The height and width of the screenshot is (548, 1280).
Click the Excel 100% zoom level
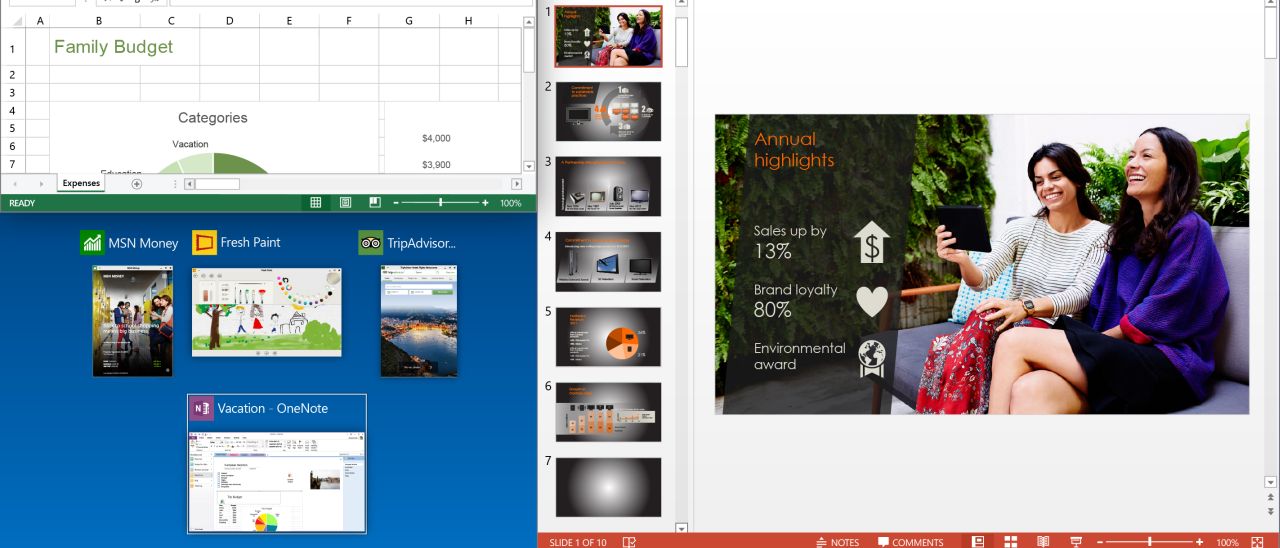(x=510, y=203)
